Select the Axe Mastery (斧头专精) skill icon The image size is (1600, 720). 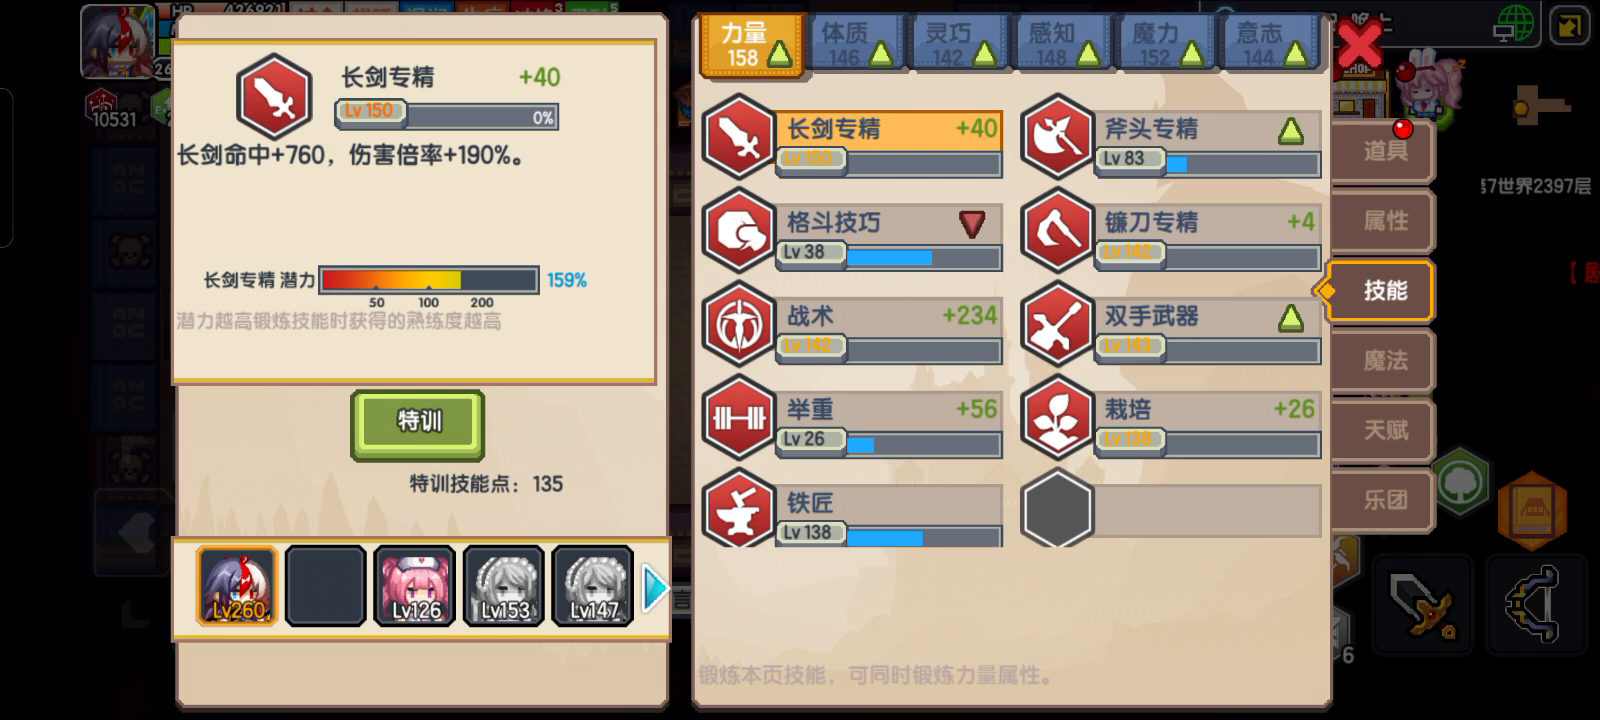1057,137
